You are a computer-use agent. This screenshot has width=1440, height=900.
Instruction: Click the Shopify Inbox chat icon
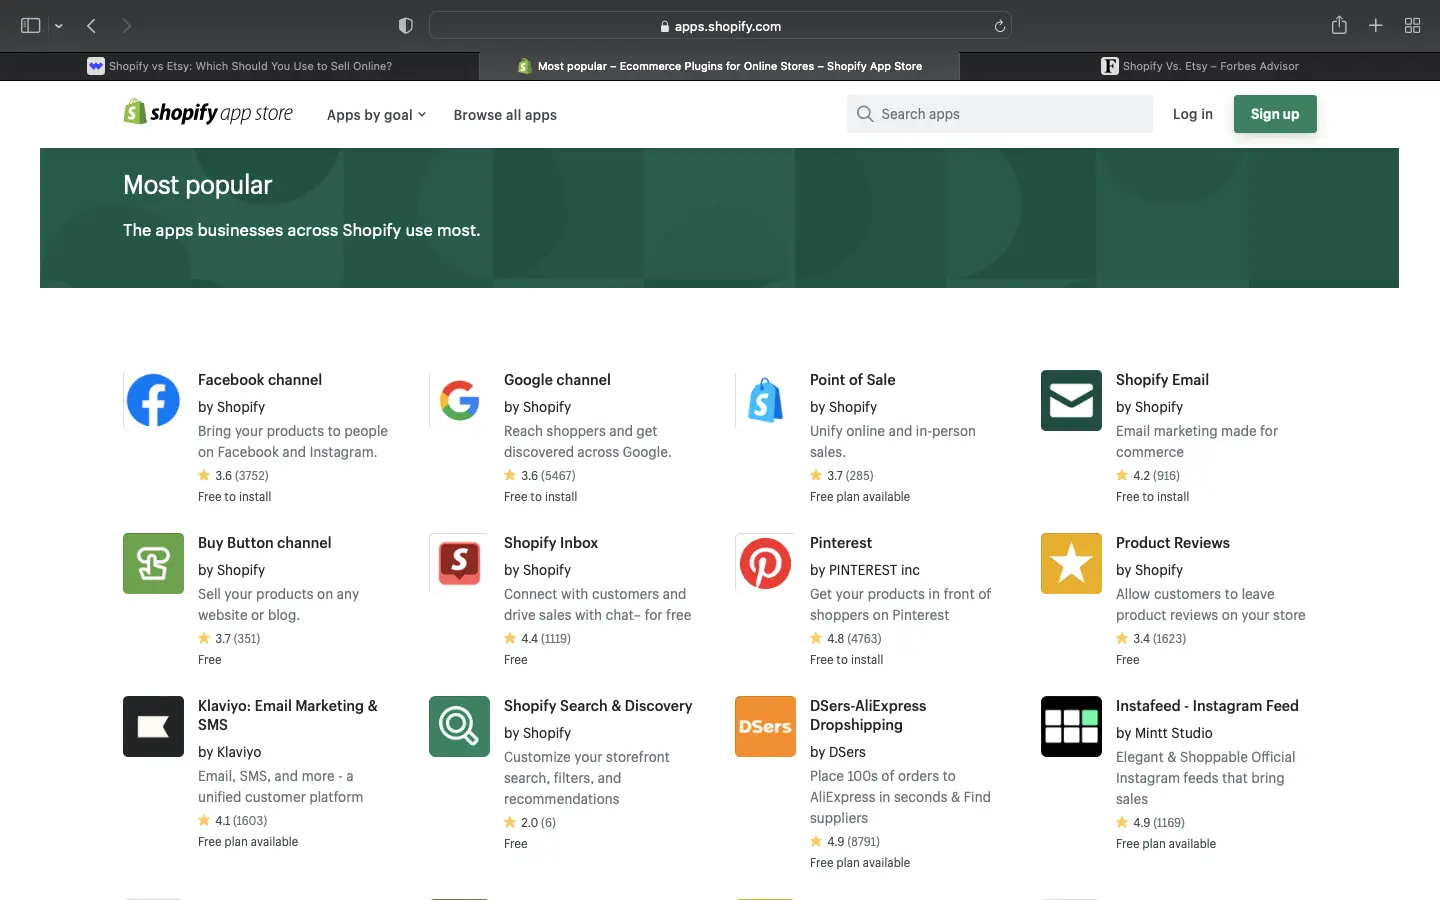pos(459,563)
